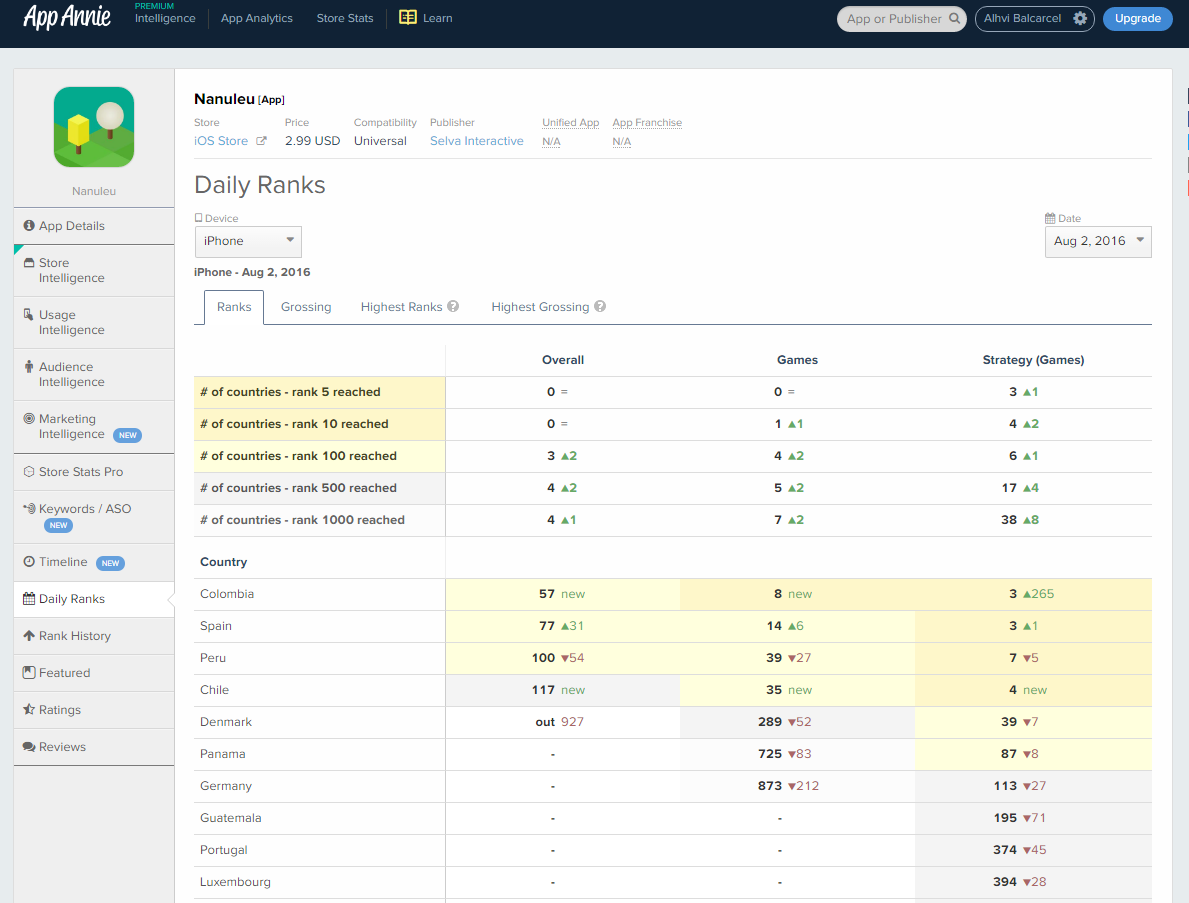The height and width of the screenshot is (903, 1189).
Task: Click Colombia's Strategy rank 3 cell
Action: (x=1033, y=594)
